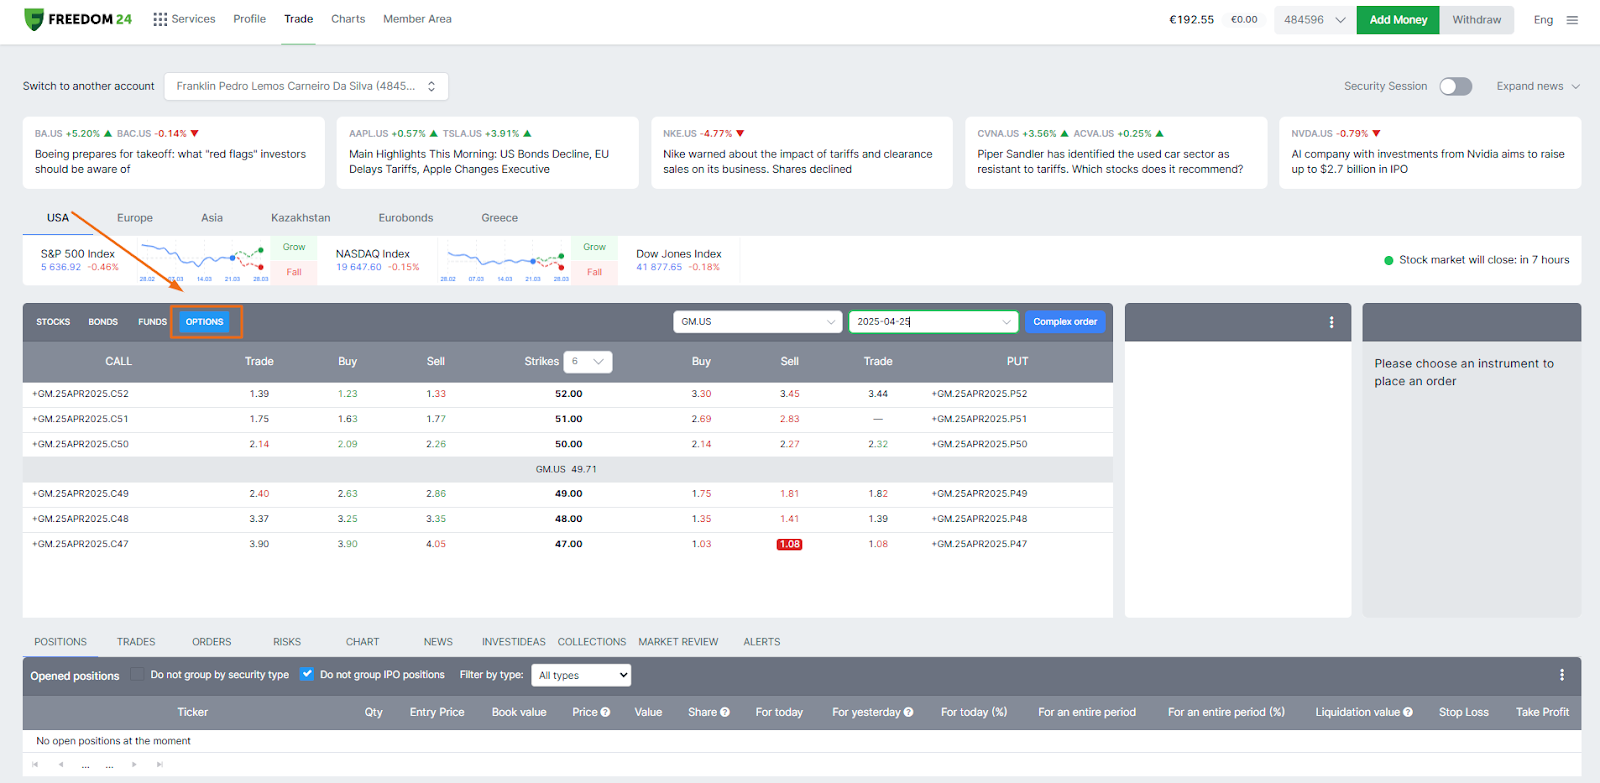Open the Opened positions three-dot menu
Viewport: 1600px width, 783px height.
(x=1562, y=675)
